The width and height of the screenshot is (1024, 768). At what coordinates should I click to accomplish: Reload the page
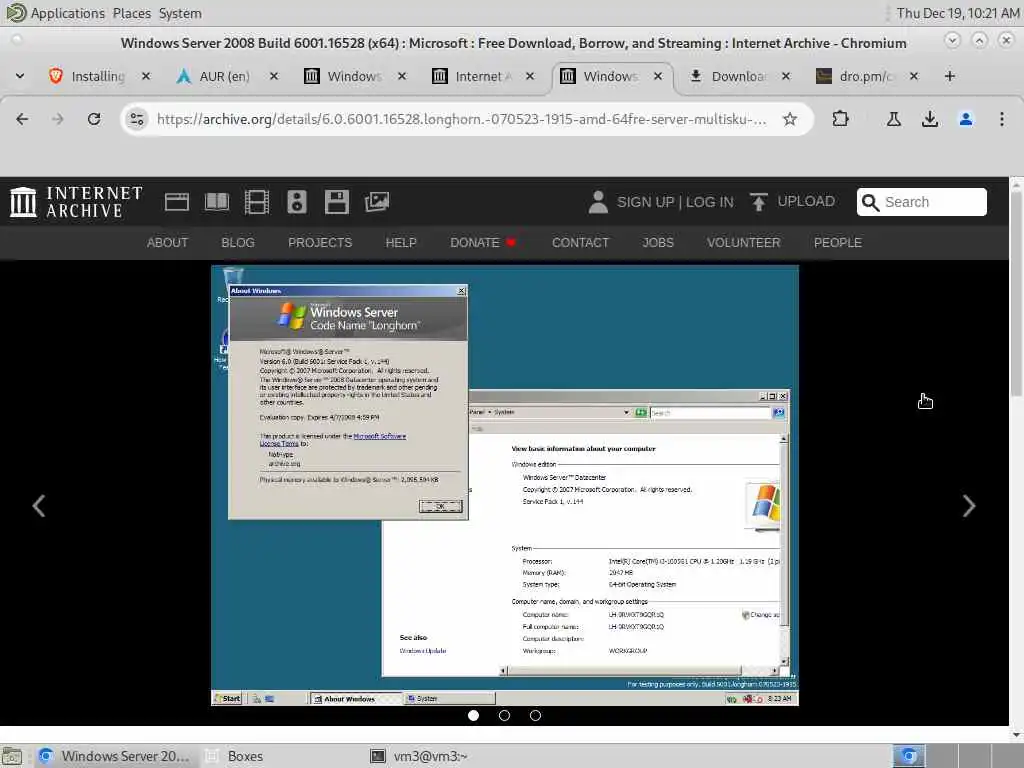click(94, 119)
